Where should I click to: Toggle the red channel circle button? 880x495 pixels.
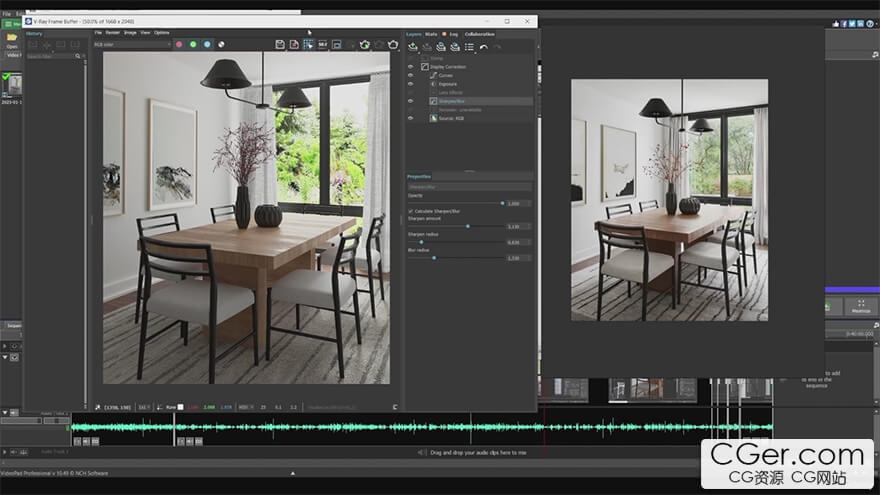point(179,44)
